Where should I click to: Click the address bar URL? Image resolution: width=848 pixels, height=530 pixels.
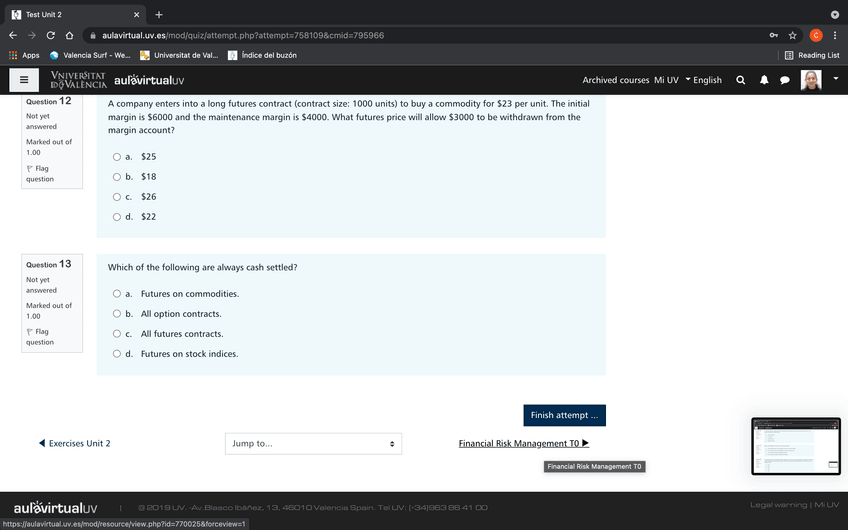[x=243, y=35]
